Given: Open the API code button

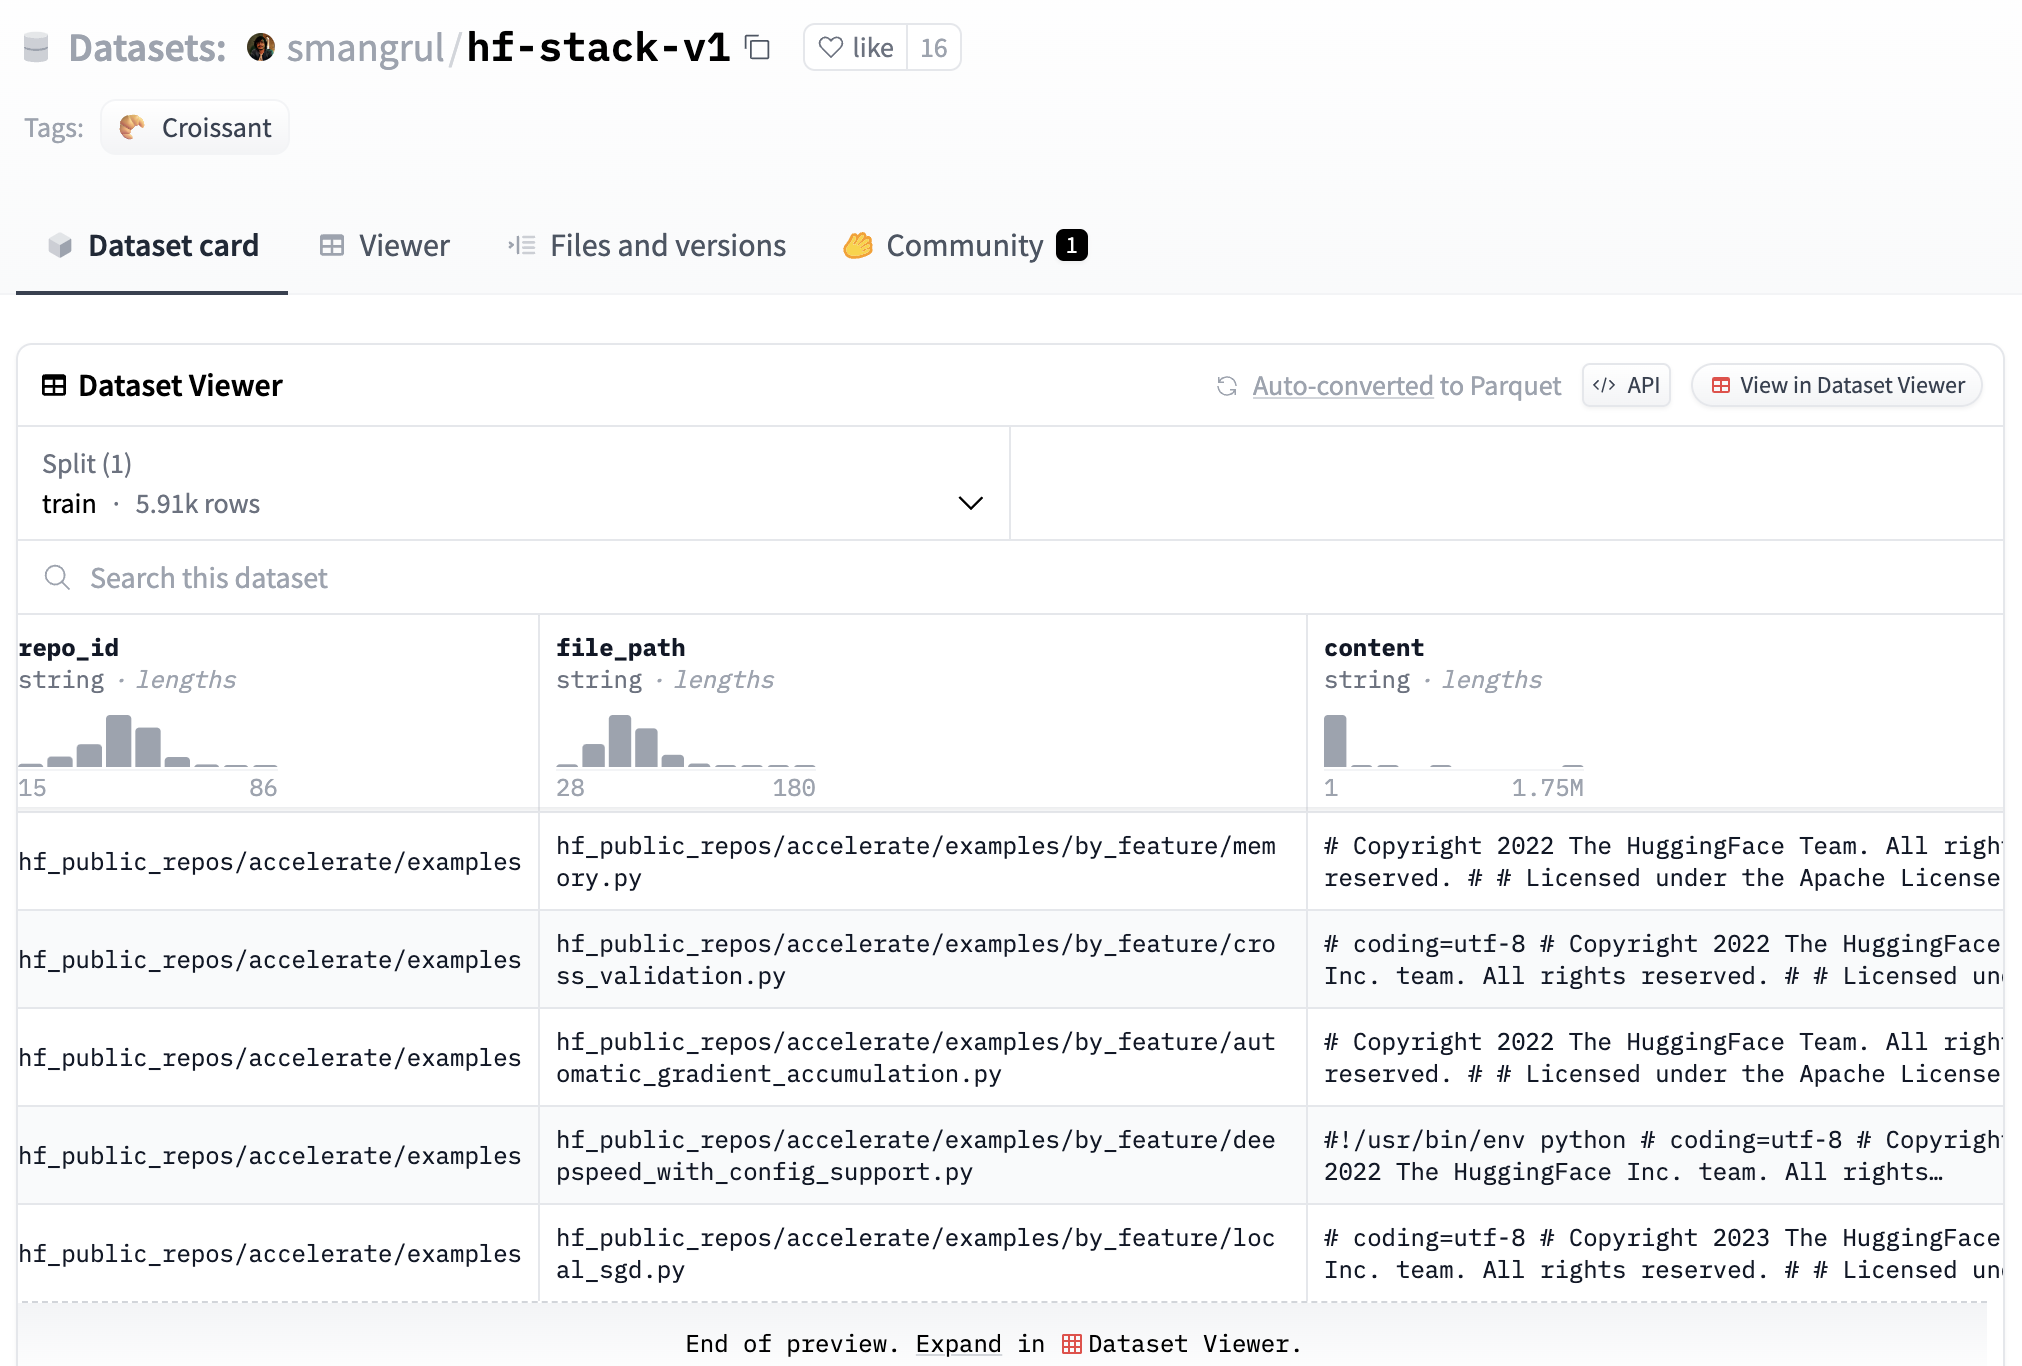Looking at the screenshot, I should point(1626,386).
